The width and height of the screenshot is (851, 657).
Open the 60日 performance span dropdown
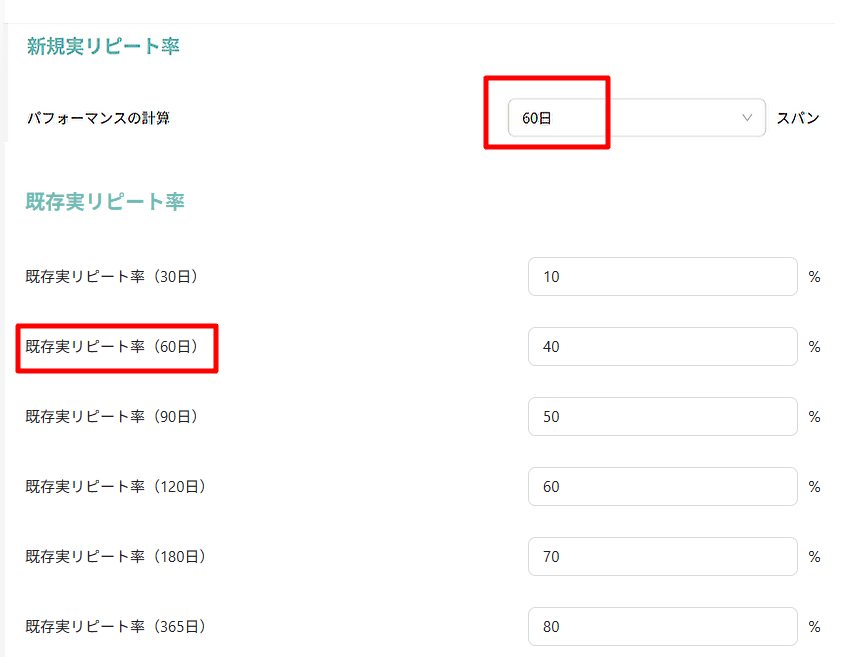[x=636, y=118]
